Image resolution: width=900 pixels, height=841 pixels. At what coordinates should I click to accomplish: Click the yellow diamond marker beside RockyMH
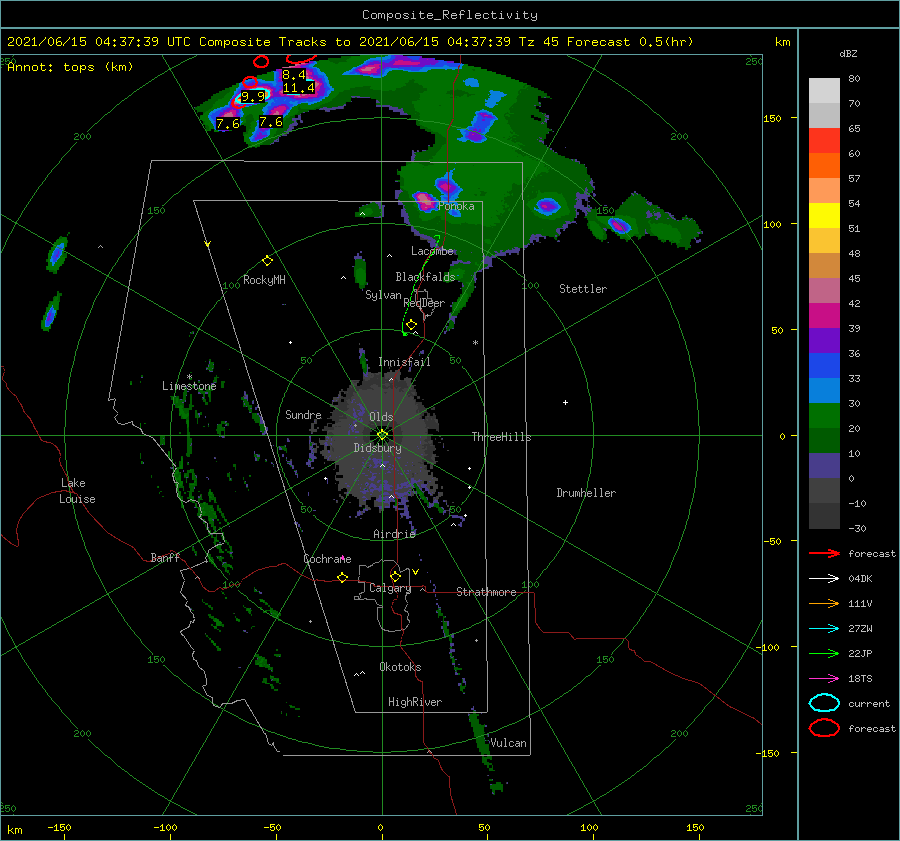[267, 261]
